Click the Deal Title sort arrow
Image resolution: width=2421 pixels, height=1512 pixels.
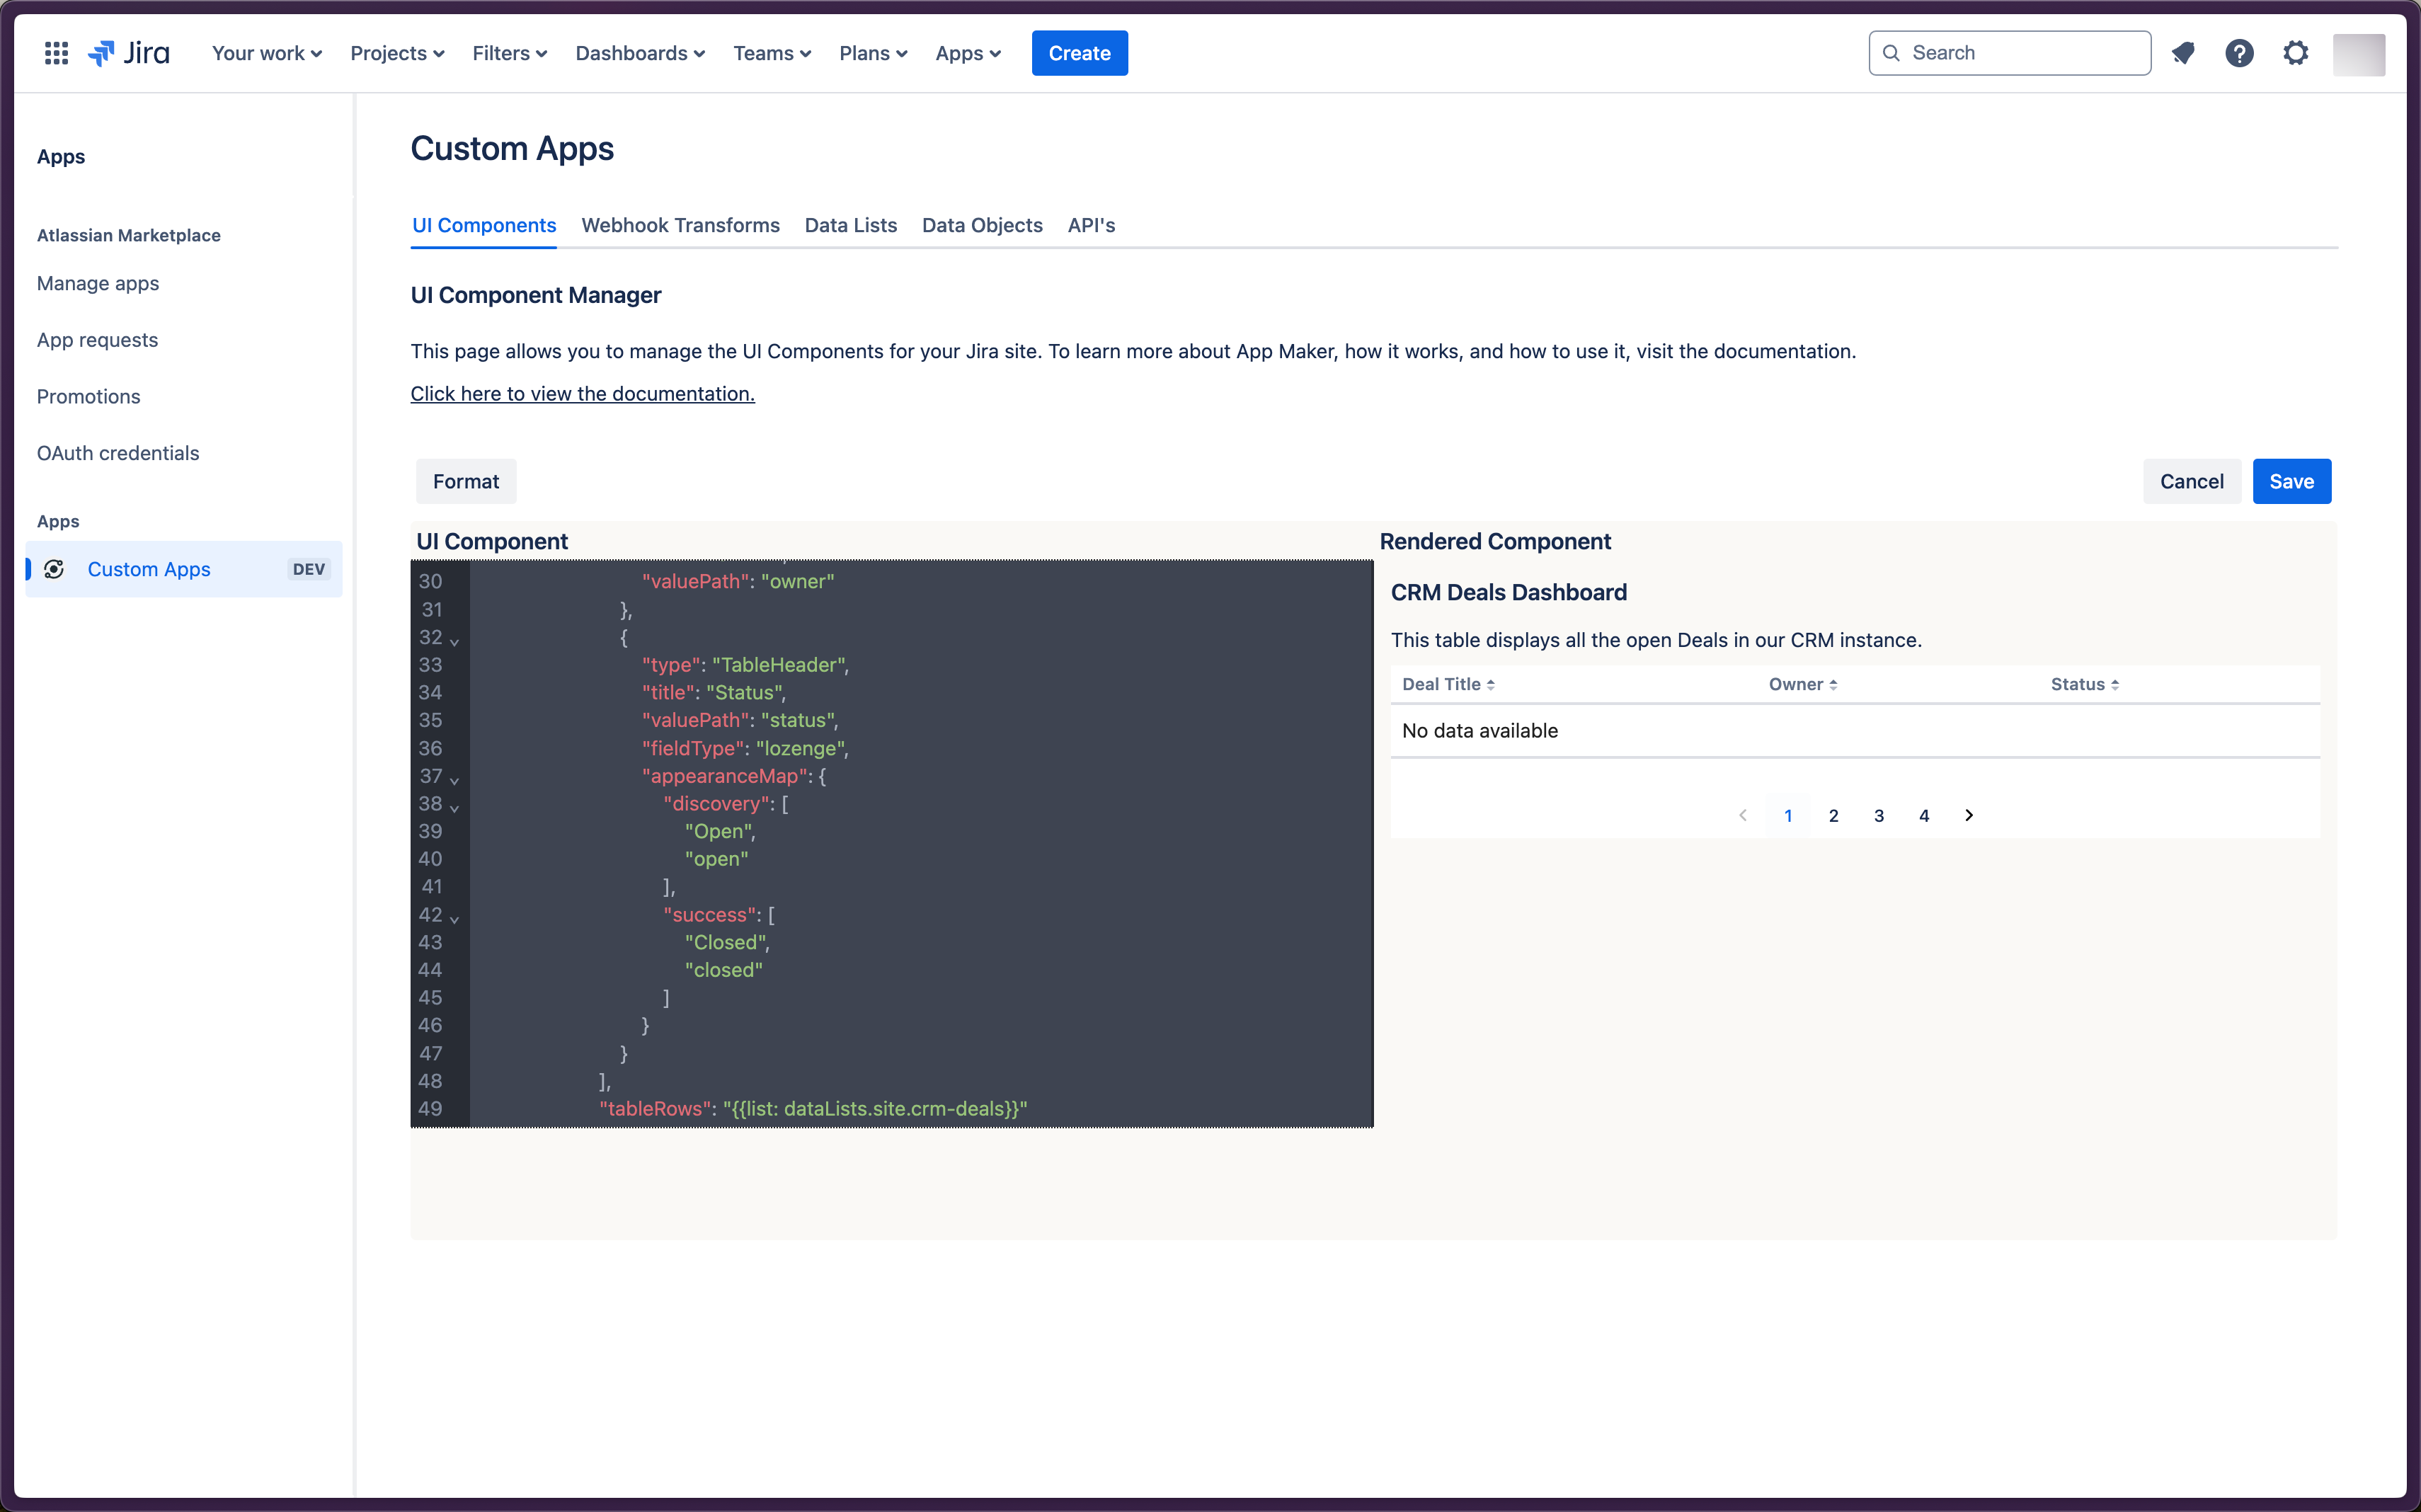(x=1493, y=683)
